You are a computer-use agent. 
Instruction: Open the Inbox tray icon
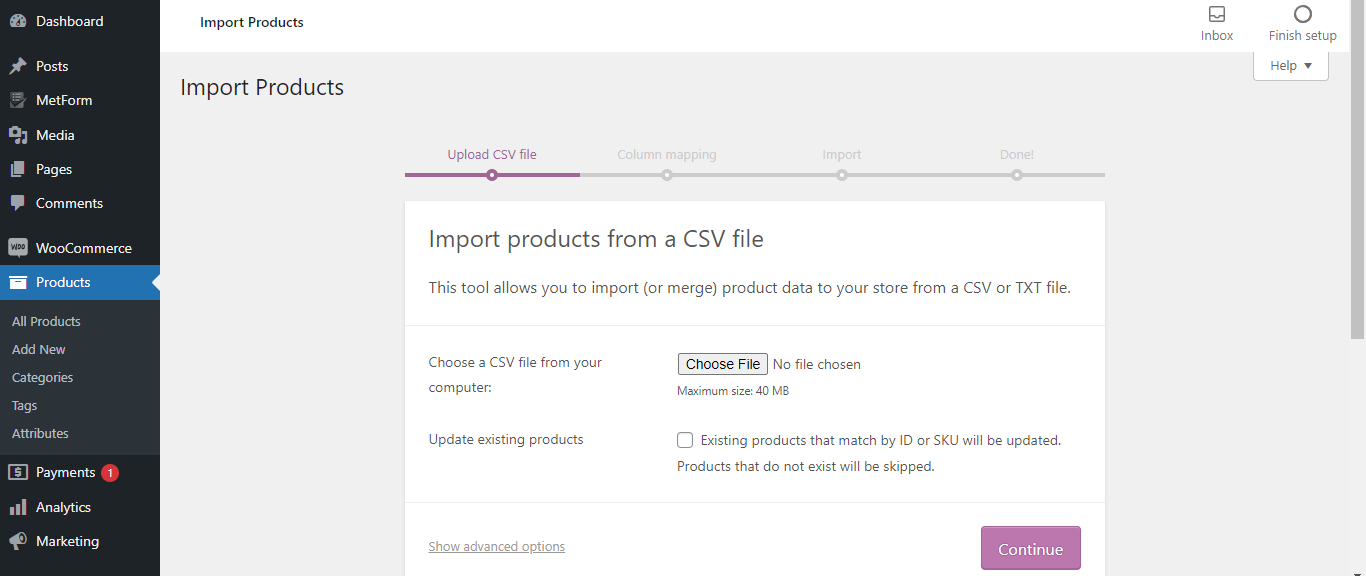1217,15
